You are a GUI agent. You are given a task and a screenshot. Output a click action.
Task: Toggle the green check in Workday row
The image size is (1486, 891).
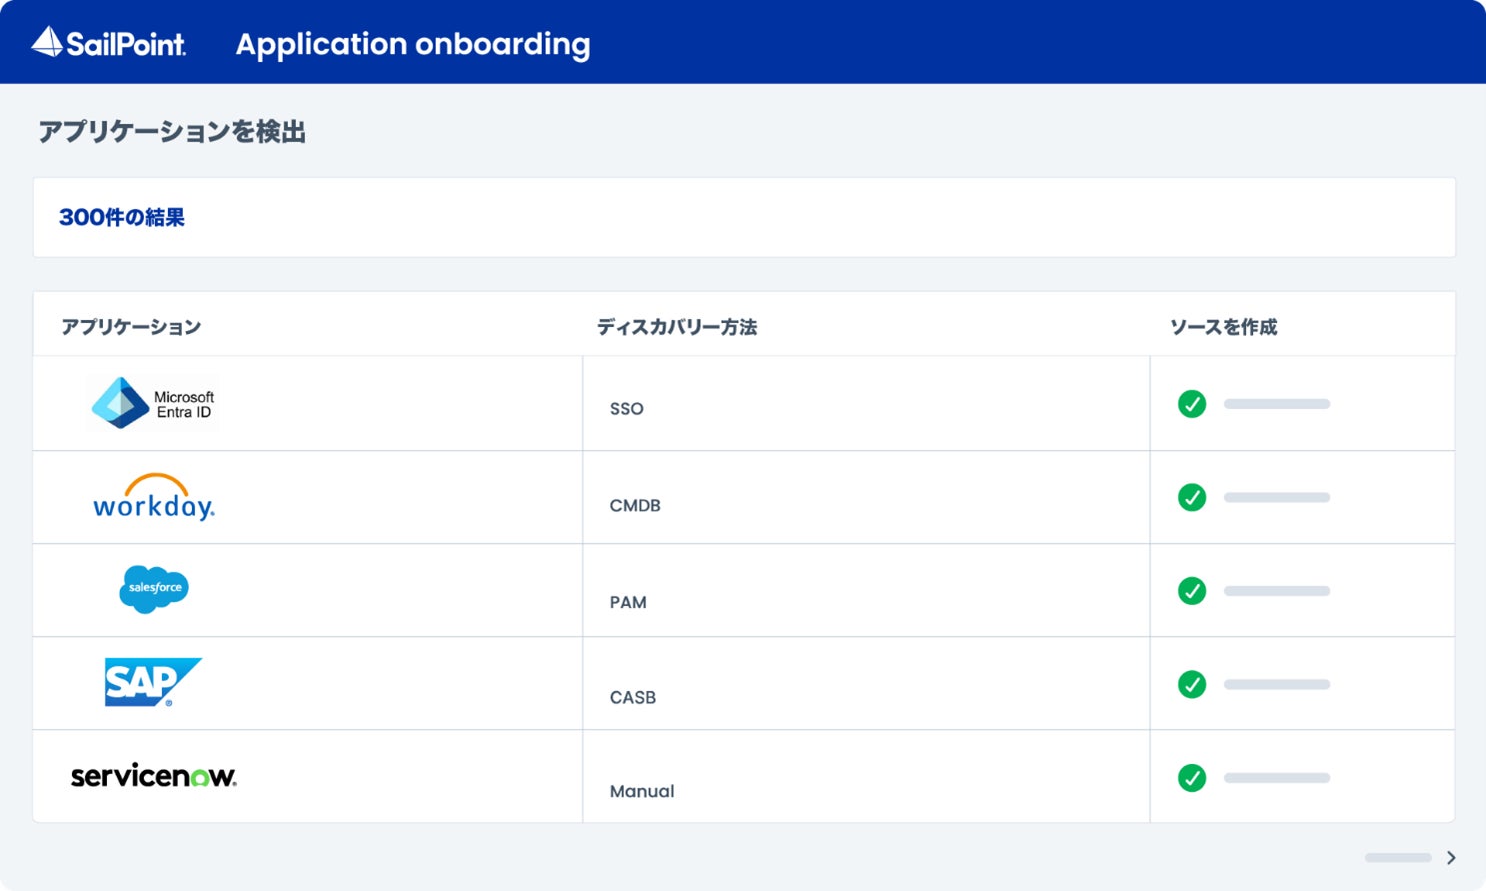[x=1192, y=497]
